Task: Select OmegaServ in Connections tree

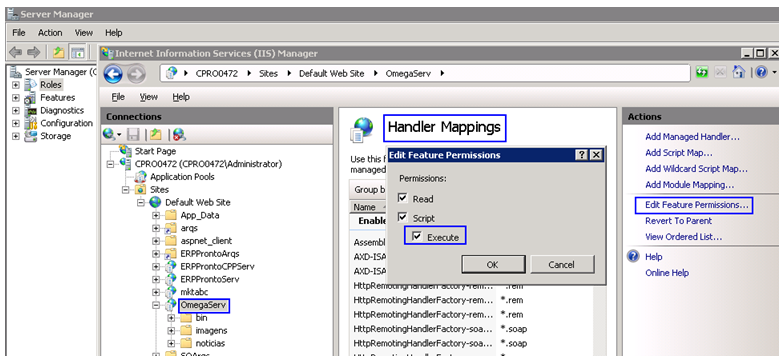Action: coord(204,305)
